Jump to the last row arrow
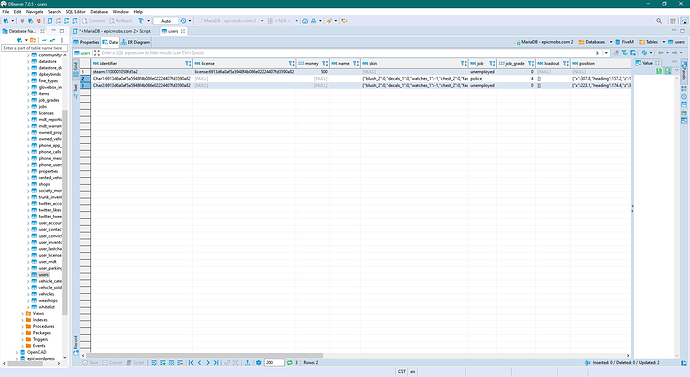This screenshot has width=690, height=377. (216, 362)
